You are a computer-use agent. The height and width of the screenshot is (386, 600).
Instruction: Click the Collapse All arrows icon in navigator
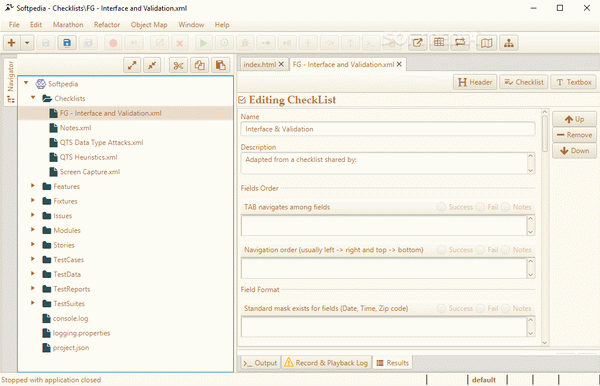[x=152, y=65]
